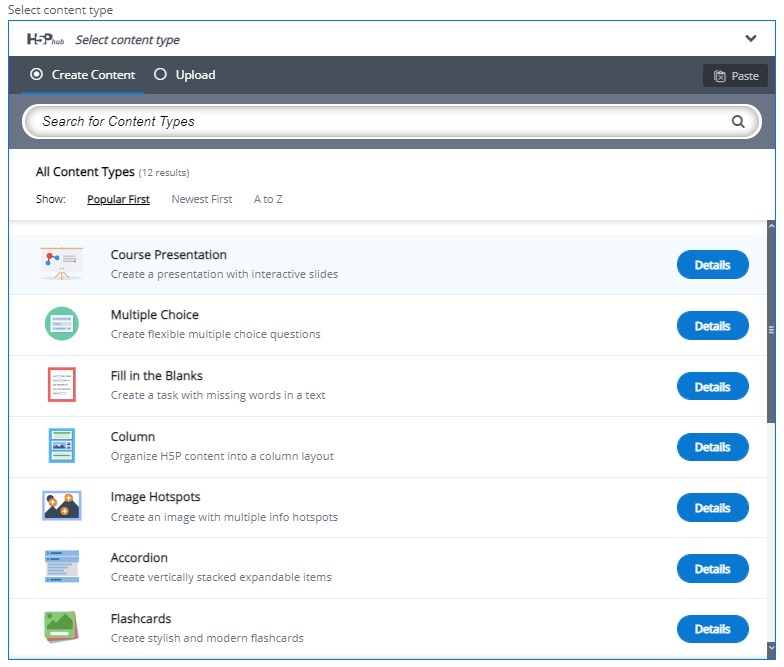This screenshot has height=667, width=784.
Task: Switch to the Upload radio option
Action: 160,75
